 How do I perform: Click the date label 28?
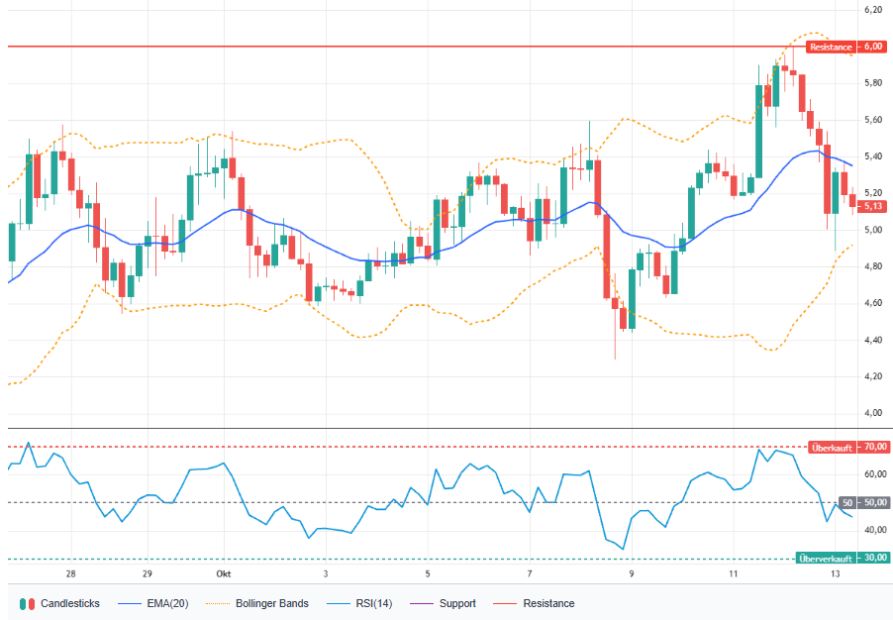[x=71, y=574]
